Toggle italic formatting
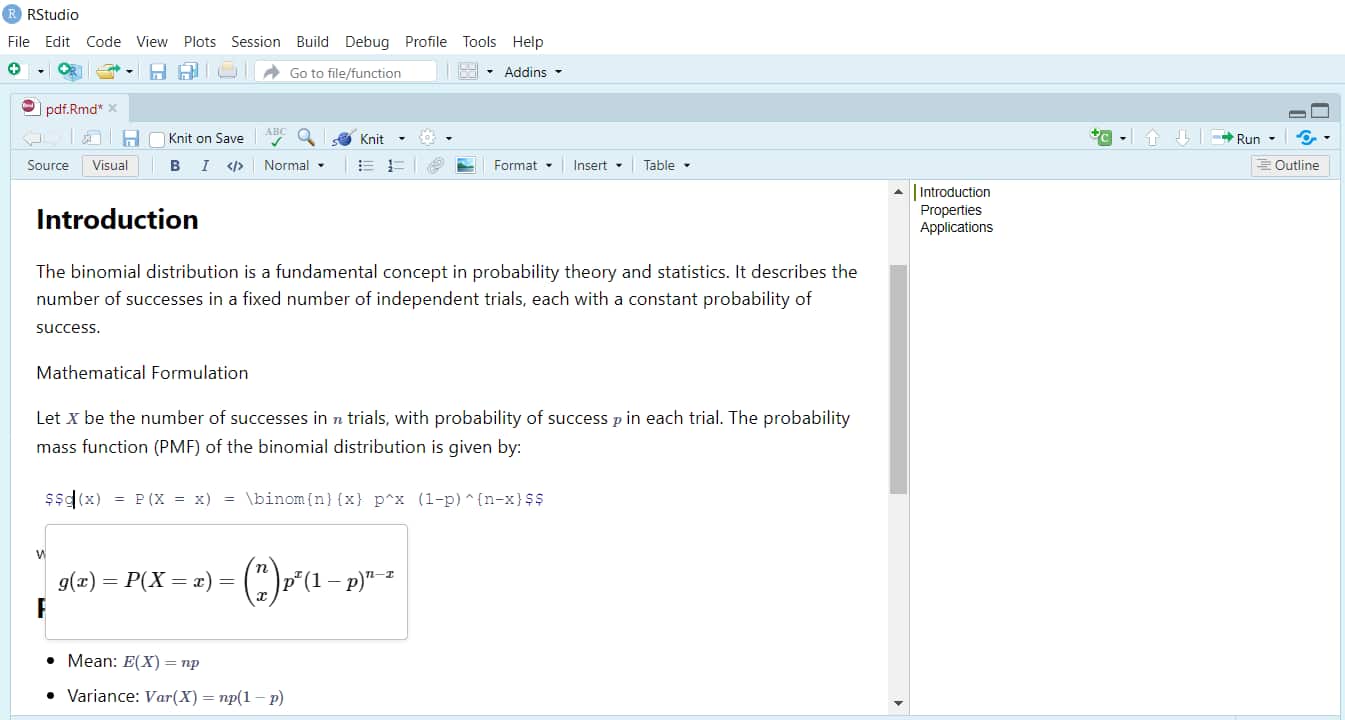The image size is (1345, 720). click(x=204, y=165)
